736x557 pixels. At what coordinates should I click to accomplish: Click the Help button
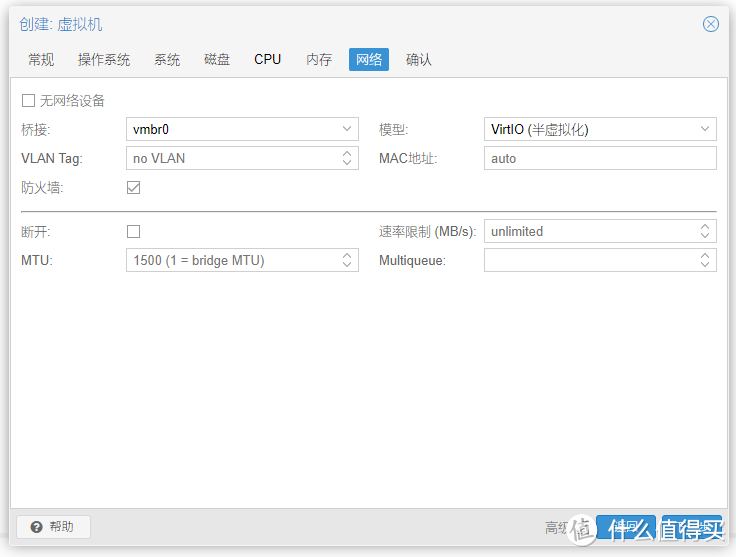click(53, 527)
